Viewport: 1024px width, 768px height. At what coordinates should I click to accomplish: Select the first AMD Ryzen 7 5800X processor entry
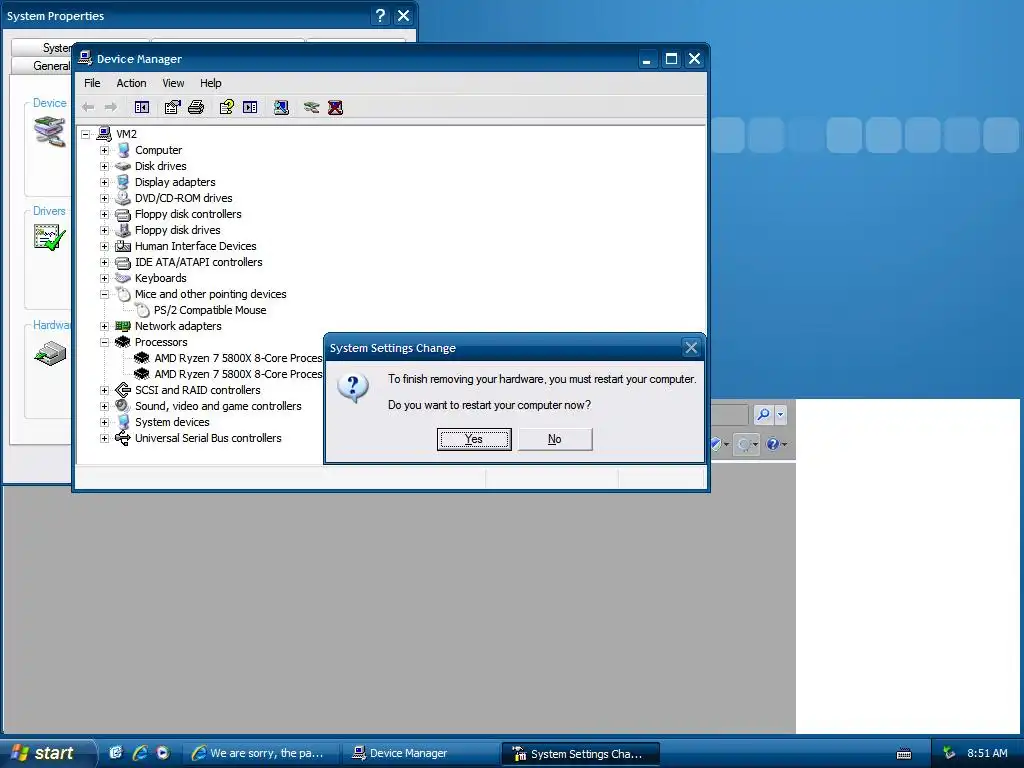pyautogui.click(x=238, y=358)
